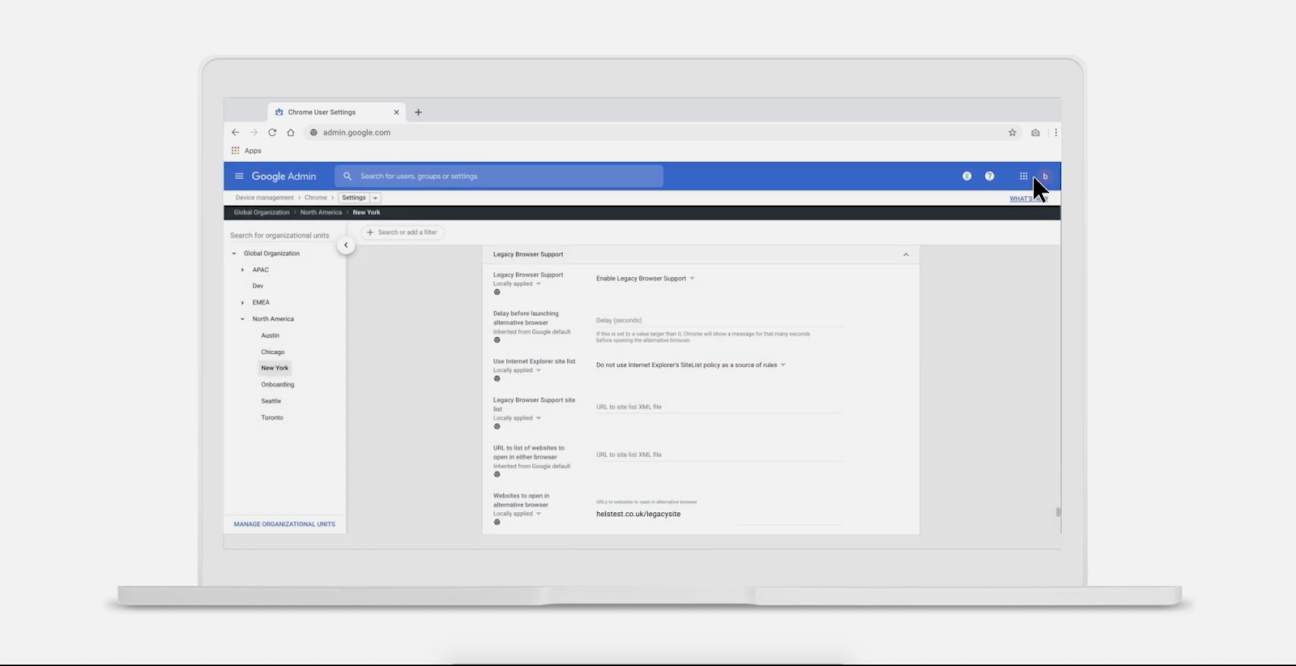Click the search for users, groups or settings box
The width and height of the screenshot is (1296, 666).
[x=500, y=176]
